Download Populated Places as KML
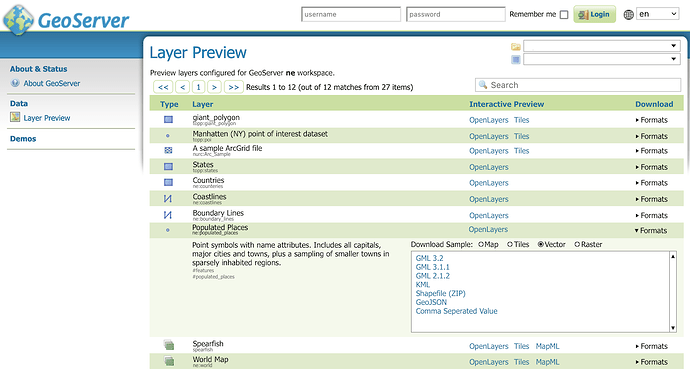 click(x=423, y=285)
